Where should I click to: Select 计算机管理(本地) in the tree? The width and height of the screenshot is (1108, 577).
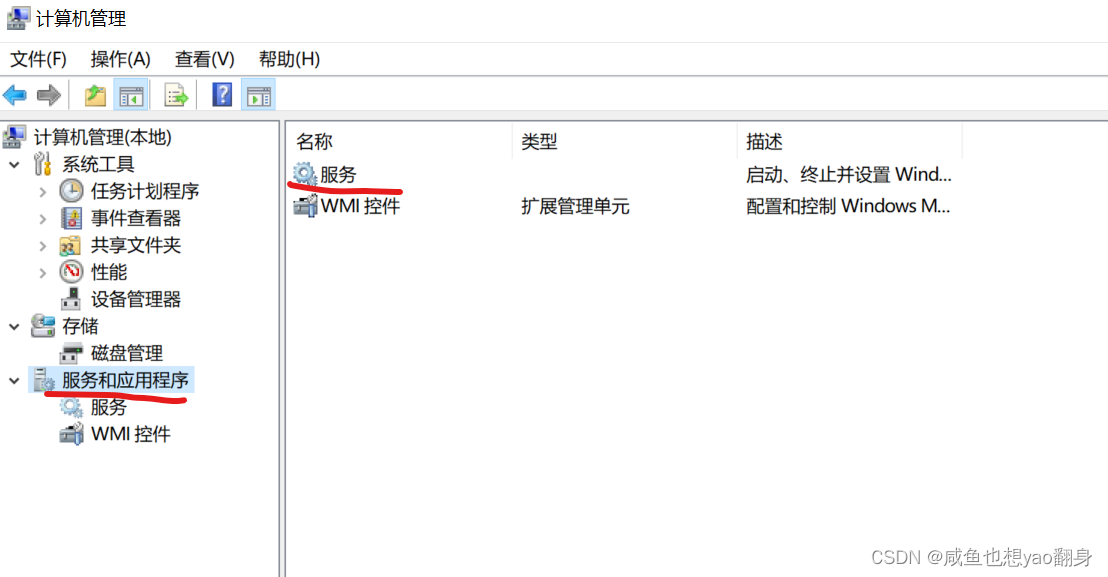(x=103, y=137)
